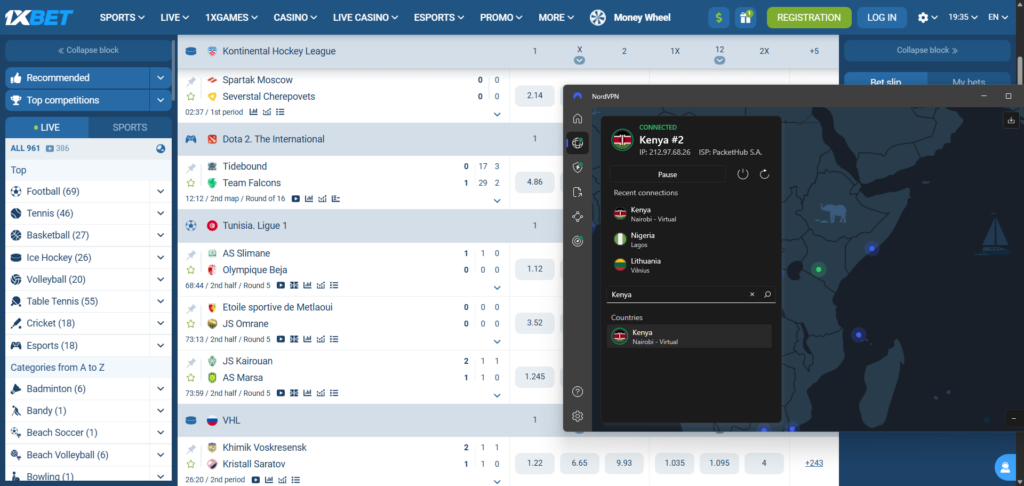The image size is (1024, 486).
Task: Expand the Ice Hockey (26) category
Action: (161, 257)
